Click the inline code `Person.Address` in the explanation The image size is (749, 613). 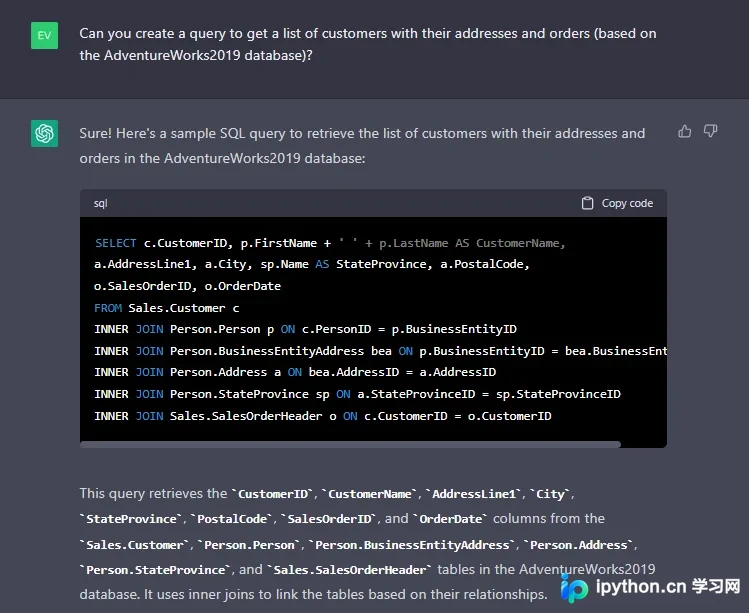pyautogui.click(x=578, y=545)
